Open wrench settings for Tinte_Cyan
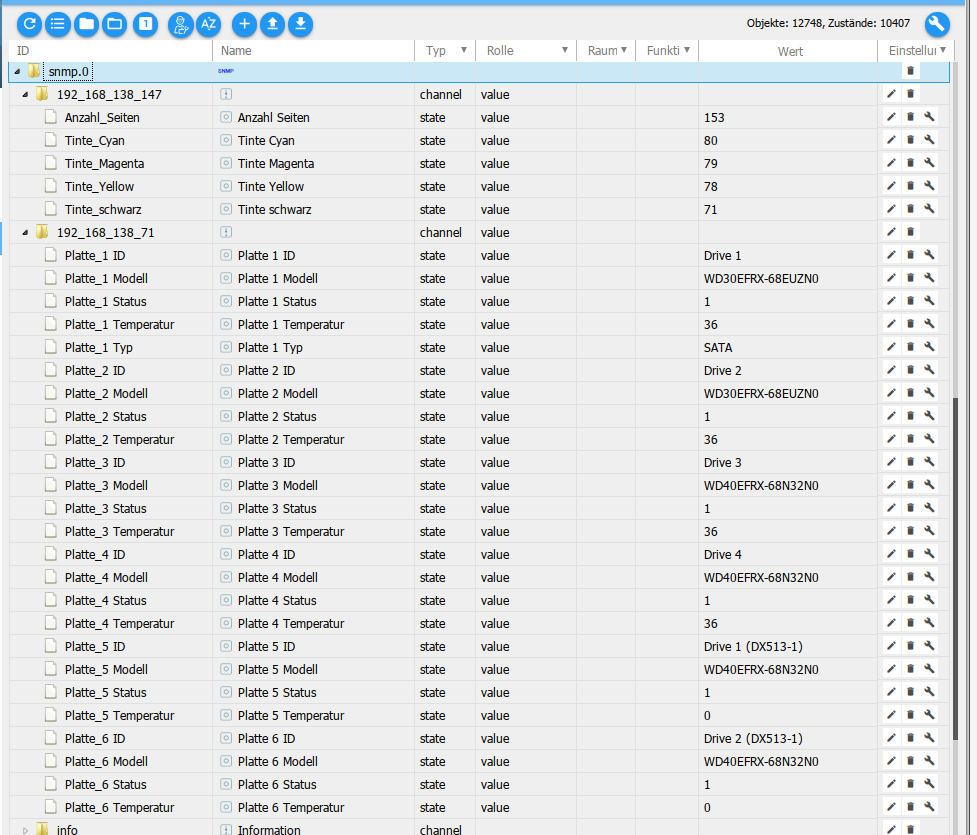 929,140
